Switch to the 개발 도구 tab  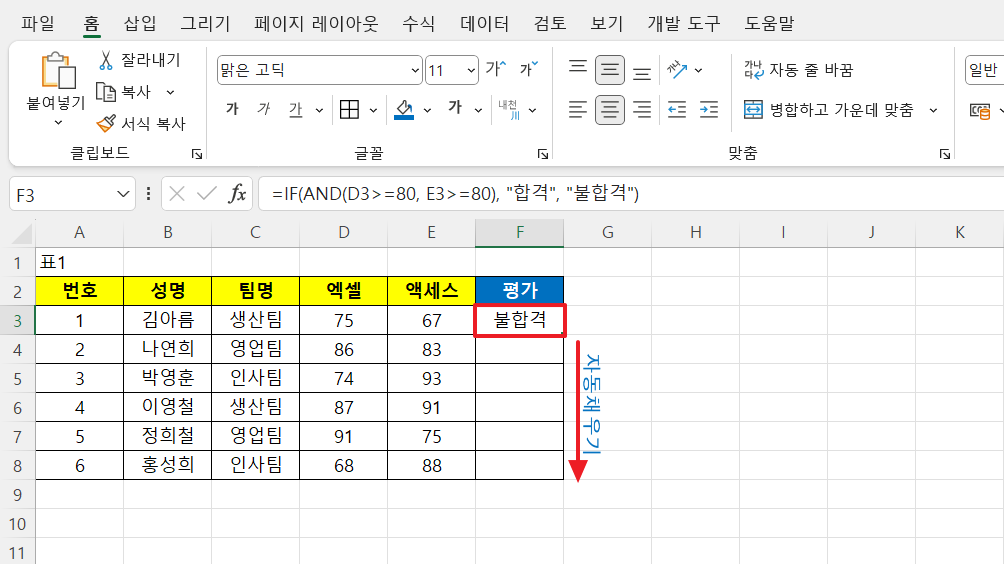pyautogui.click(x=684, y=24)
